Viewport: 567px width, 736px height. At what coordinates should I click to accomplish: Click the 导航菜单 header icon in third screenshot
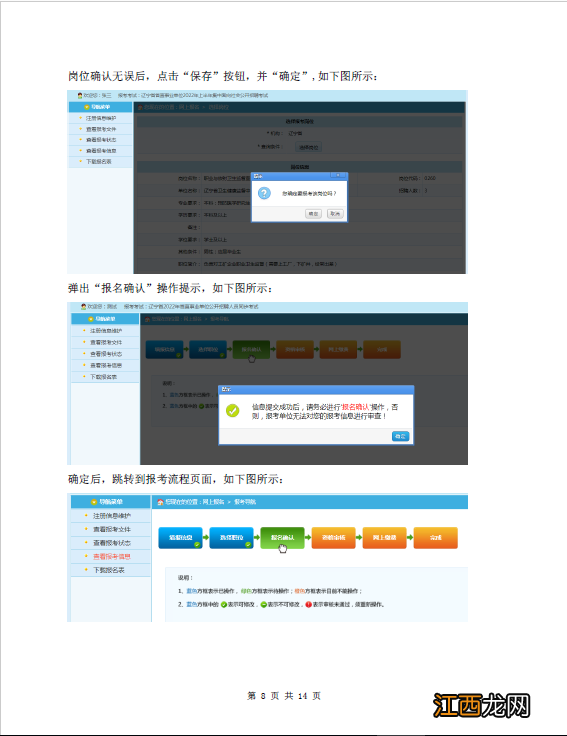[94, 502]
